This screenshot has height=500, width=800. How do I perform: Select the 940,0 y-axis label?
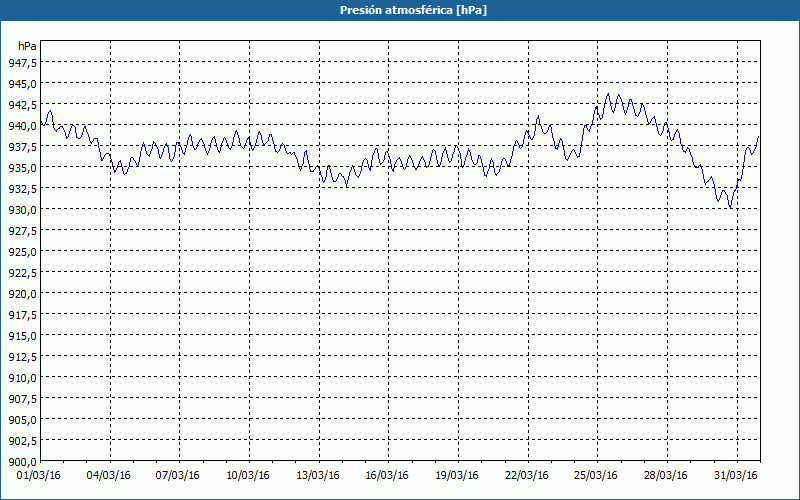(x=22, y=126)
